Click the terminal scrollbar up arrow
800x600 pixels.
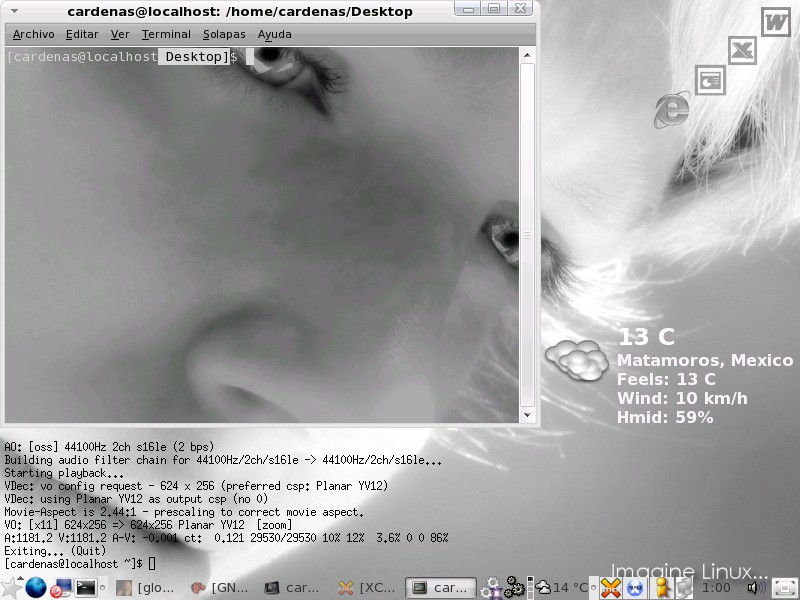tap(527, 55)
